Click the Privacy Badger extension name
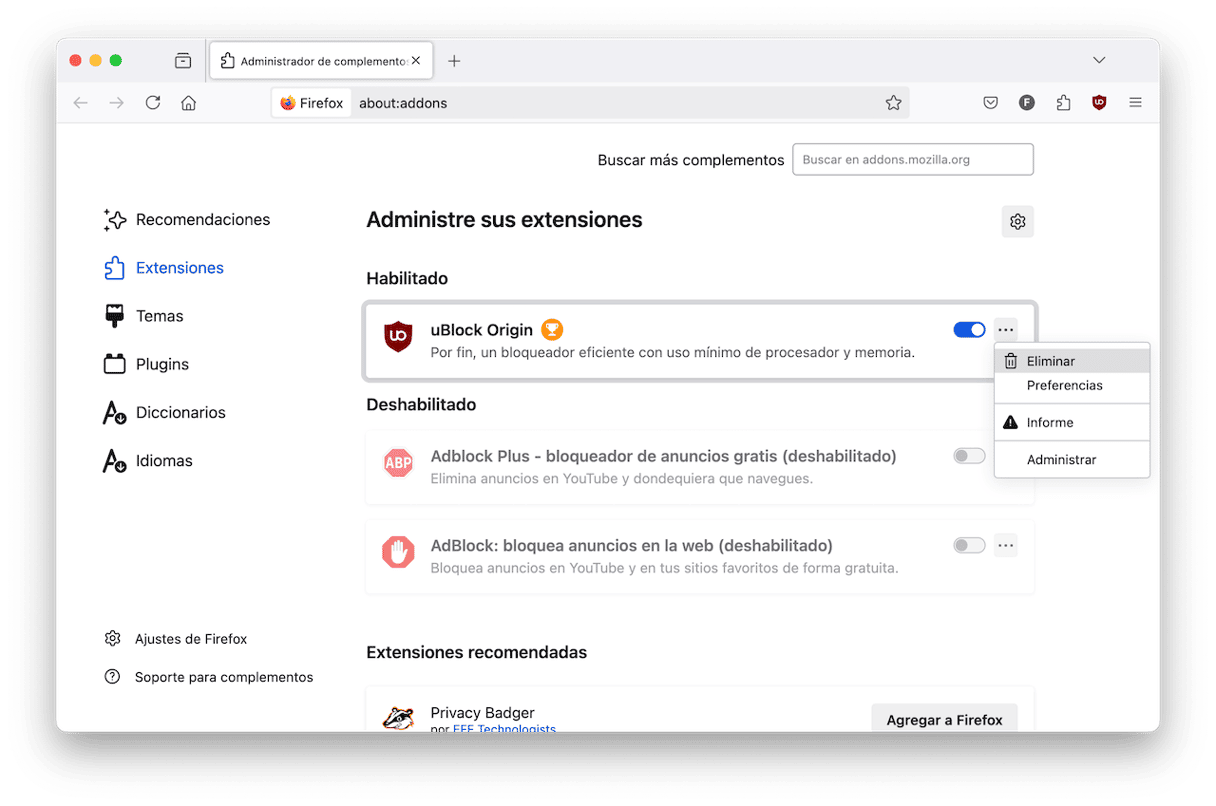Screen dimensions: 1216x806 [483, 713]
